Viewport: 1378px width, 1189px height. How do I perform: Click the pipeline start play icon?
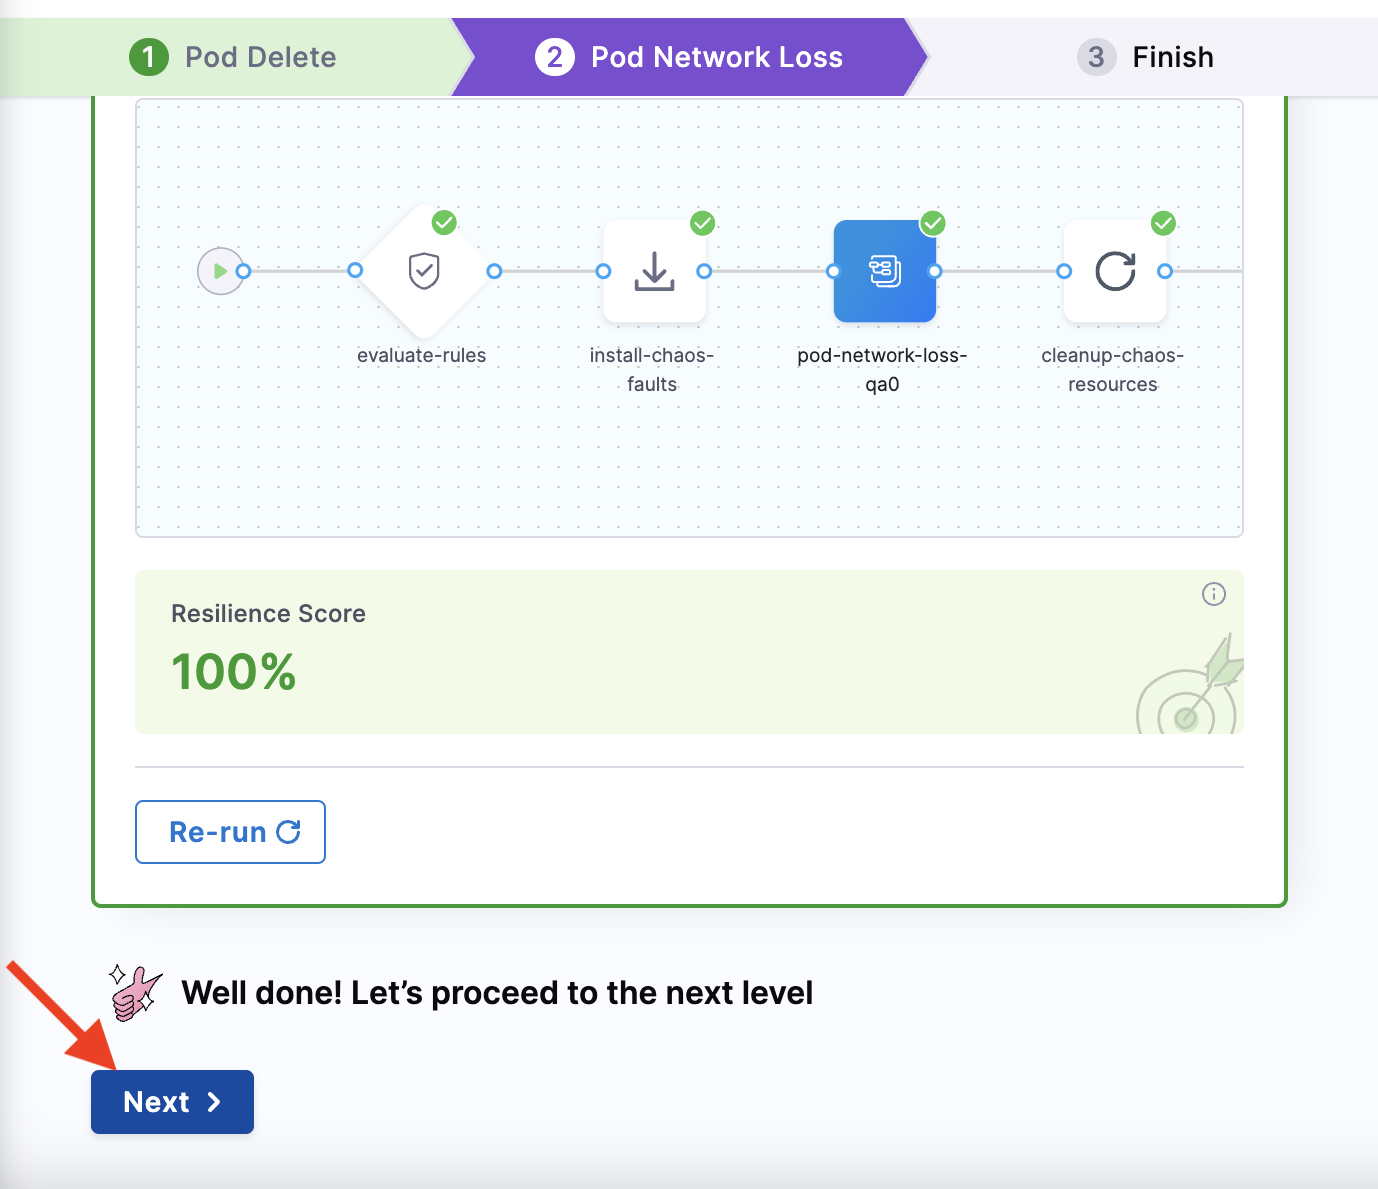click(221, 270)
